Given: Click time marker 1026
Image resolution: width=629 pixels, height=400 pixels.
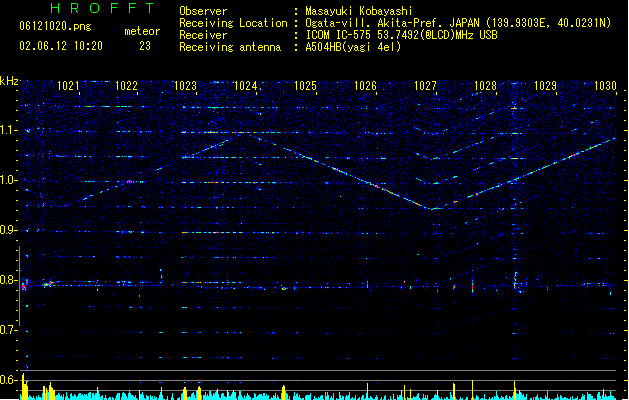Looking at the screenshot, I should tap(365, 86).
